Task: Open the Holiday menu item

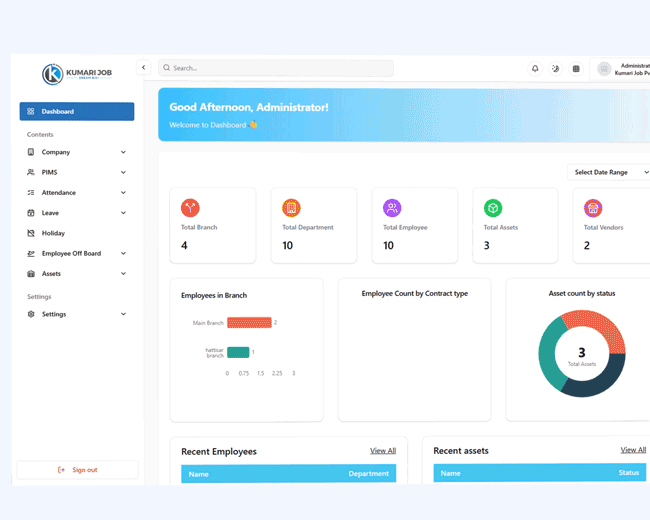Action: point(53,233)
